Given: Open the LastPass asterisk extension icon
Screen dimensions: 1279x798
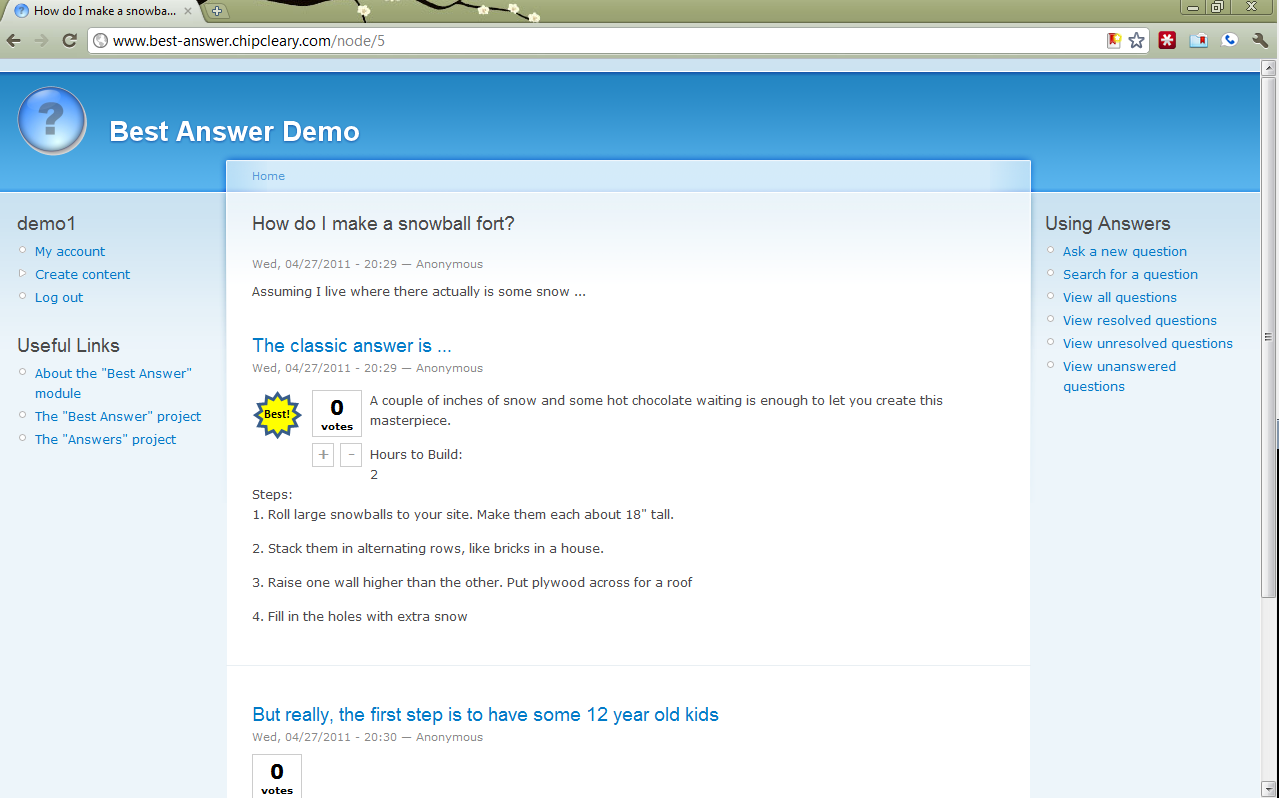Looking at the screenshot, I should tap(1166, 40).
